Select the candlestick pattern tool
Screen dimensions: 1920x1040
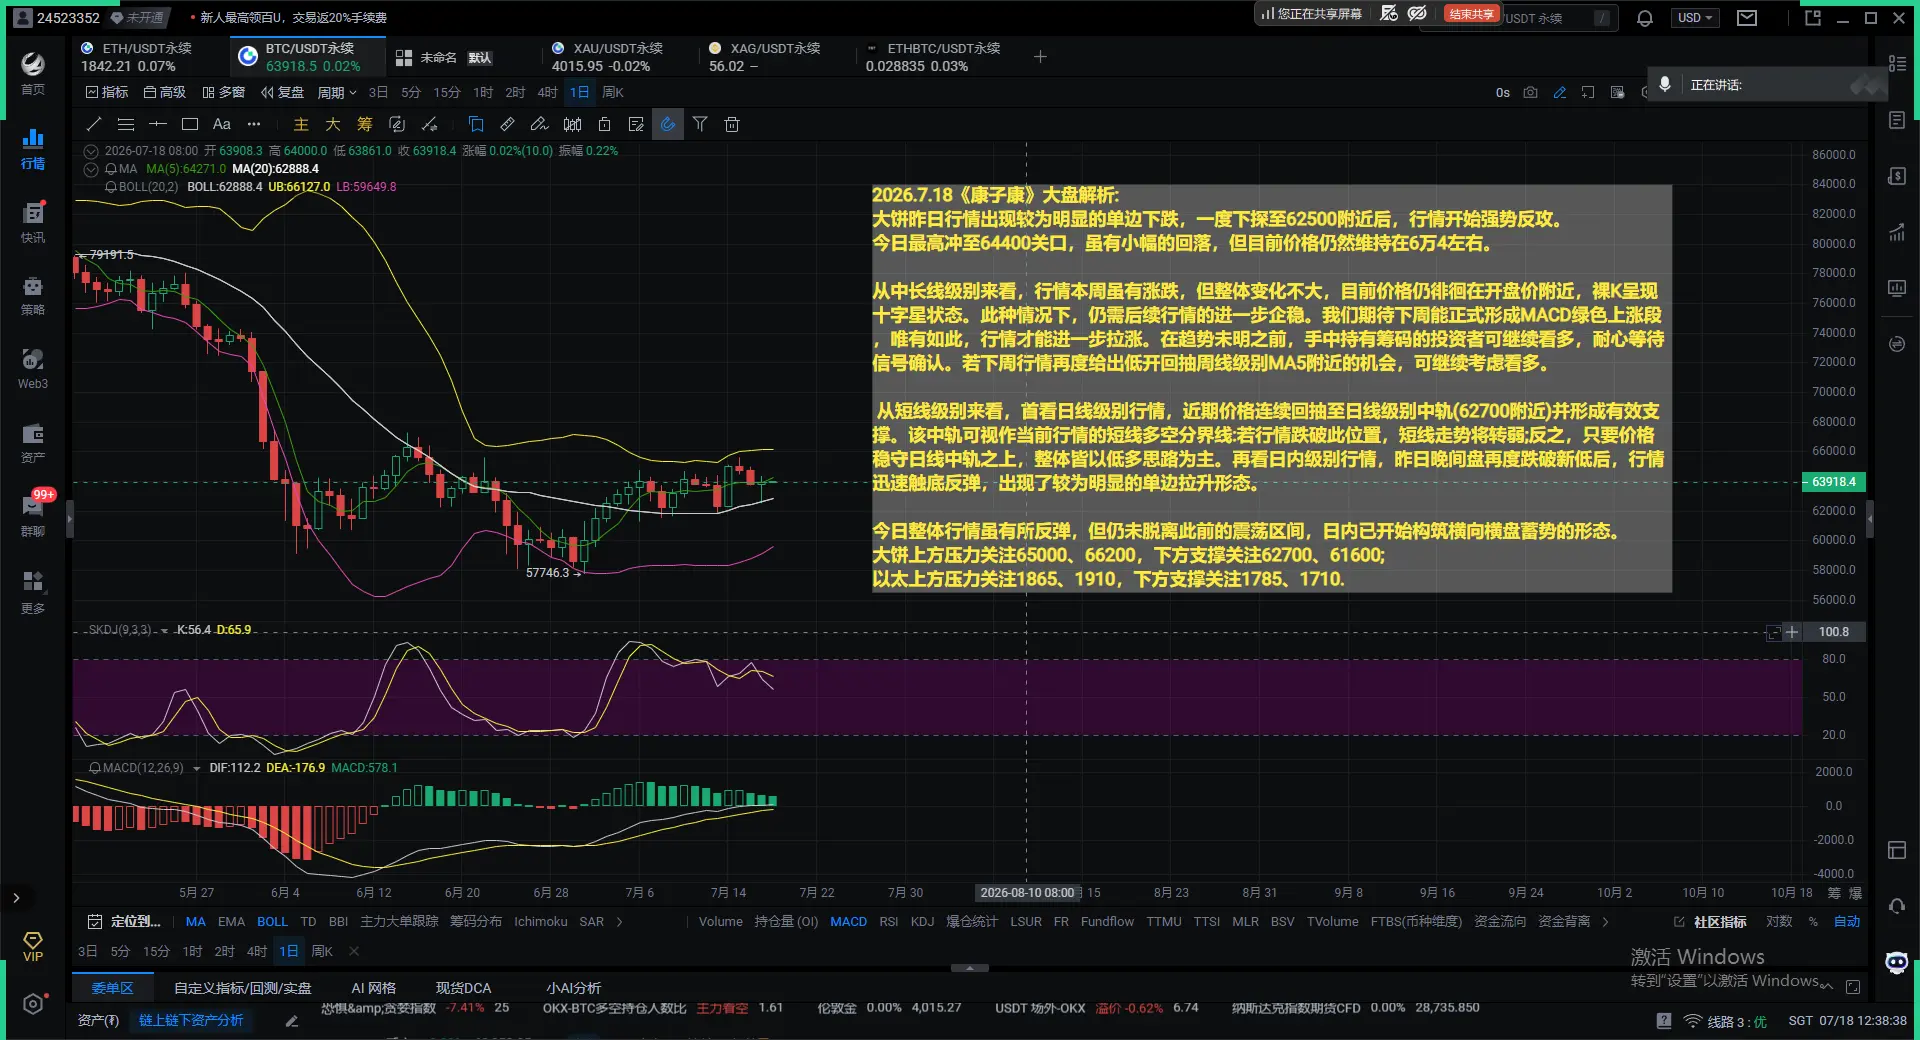pyautogui.click(x=572, y=124)
